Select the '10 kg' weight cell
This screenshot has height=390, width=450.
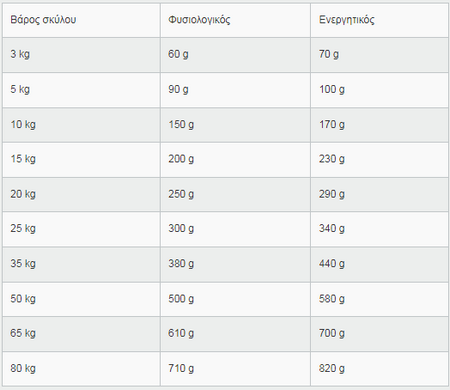click(81, 125)
